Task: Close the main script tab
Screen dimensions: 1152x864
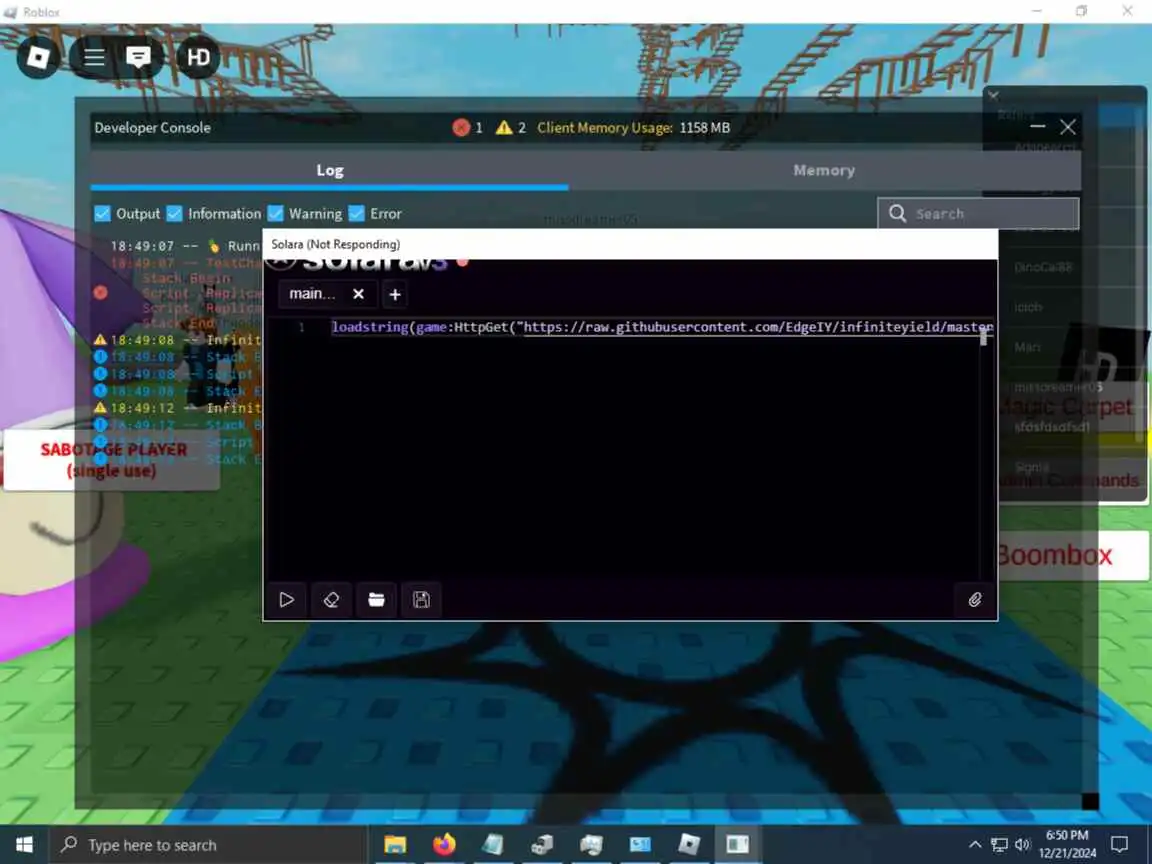Action: [359, 294]
